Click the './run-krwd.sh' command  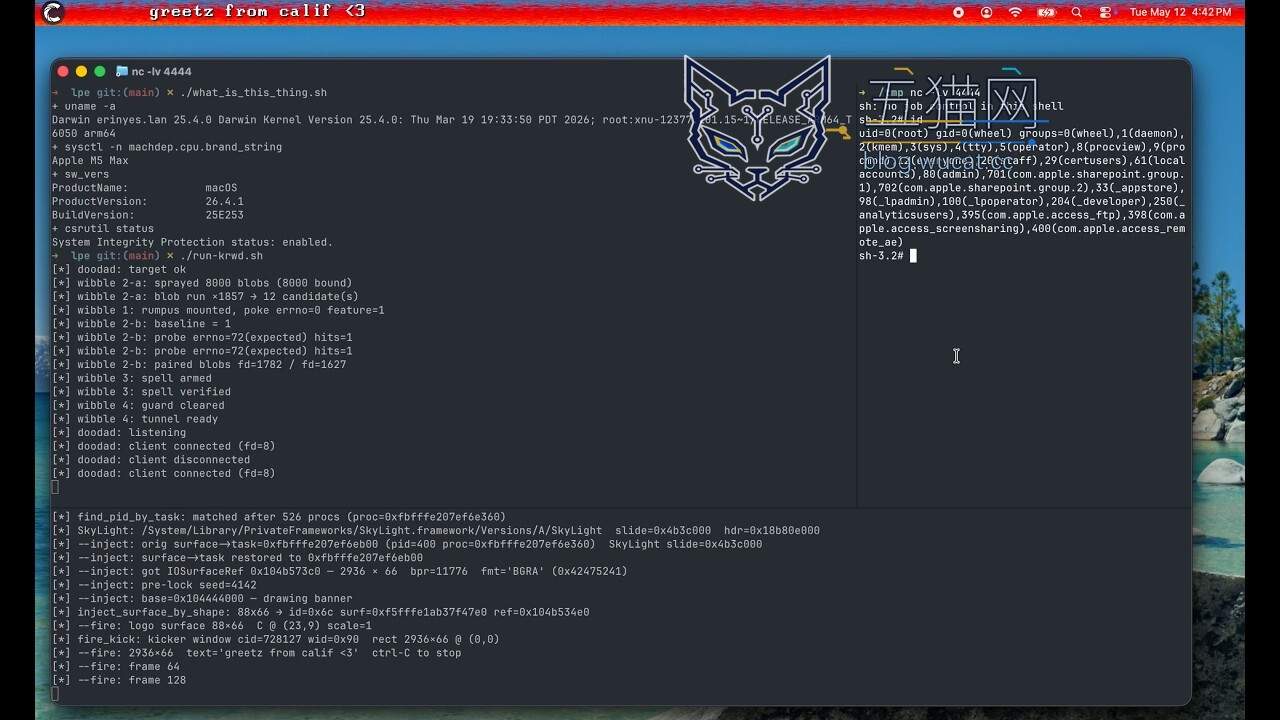pos(221,256)
